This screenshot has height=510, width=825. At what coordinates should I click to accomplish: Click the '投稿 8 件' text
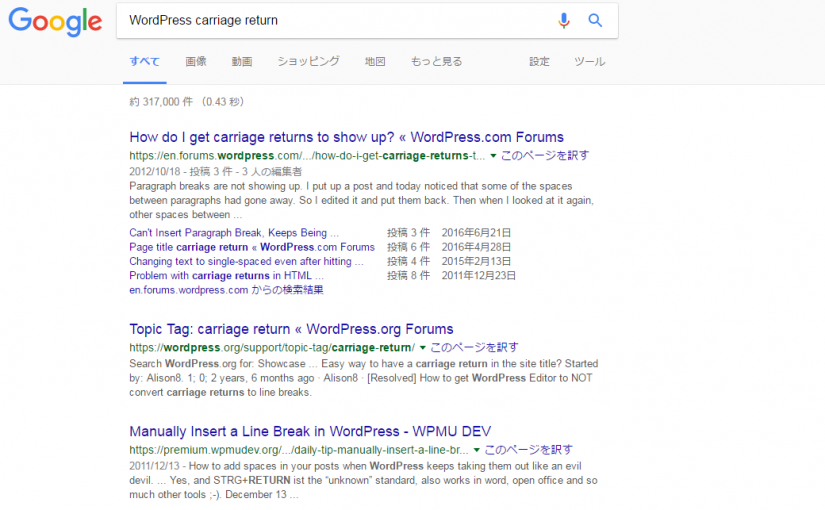408,275
